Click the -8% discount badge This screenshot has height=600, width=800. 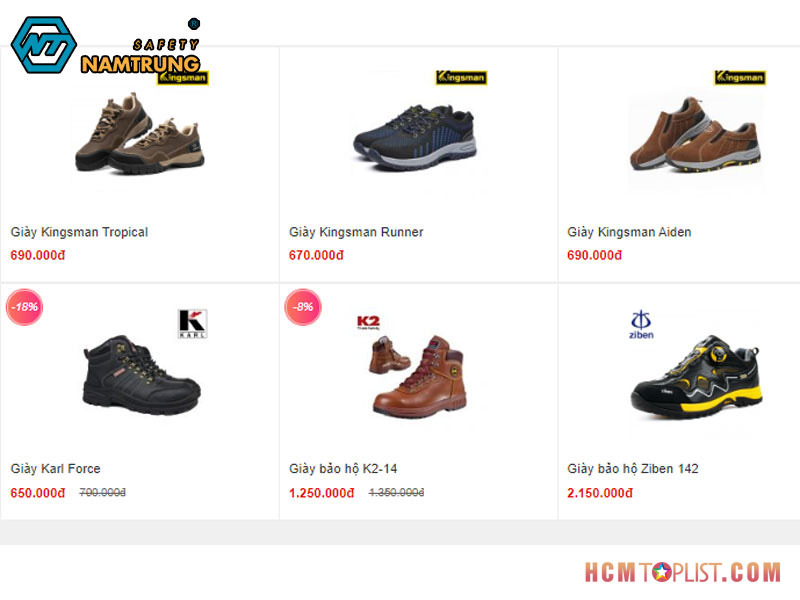tap(303, 307)
